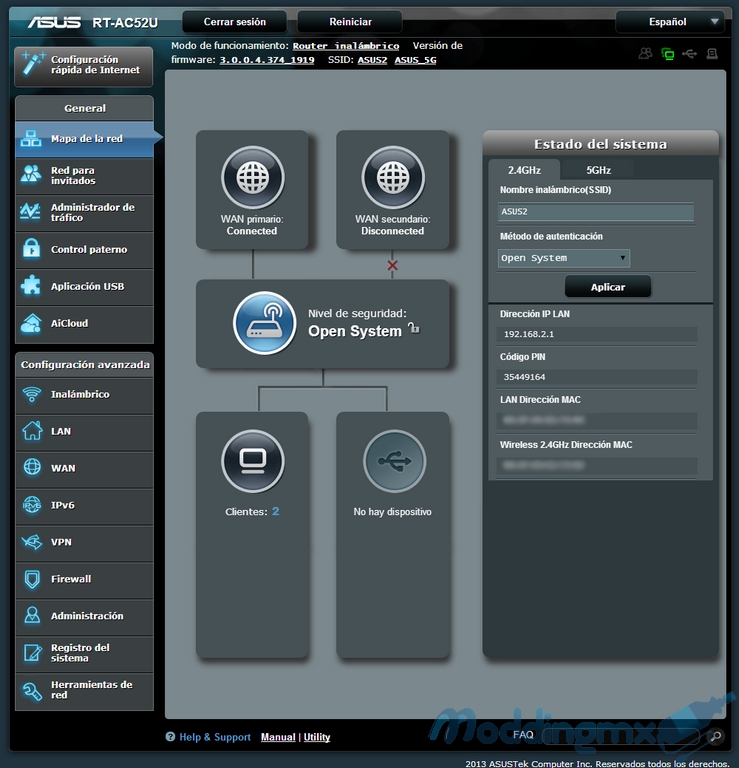Switch to the 5GHz tab
This screenshot has width=739, height=768.
click(x=598, y=170)
